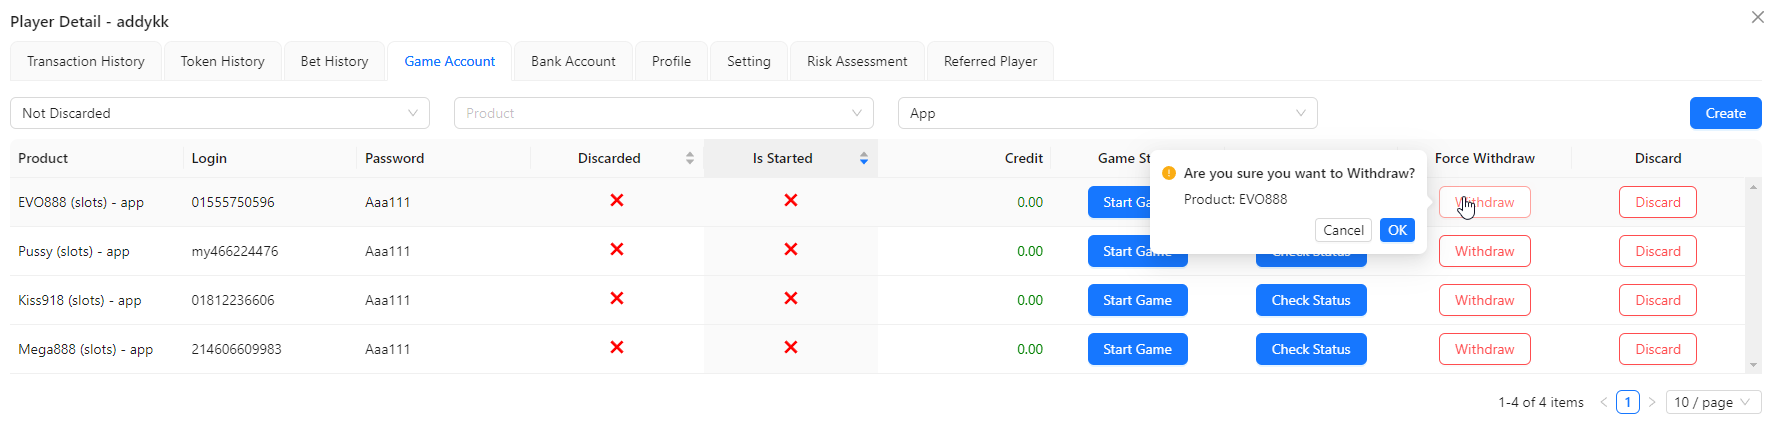Go to previous page arrow
1774x428 pixels.
(x=1604, y=402)
